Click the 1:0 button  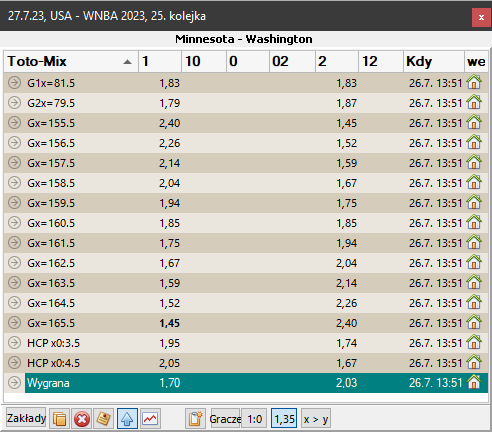point(254,419)
